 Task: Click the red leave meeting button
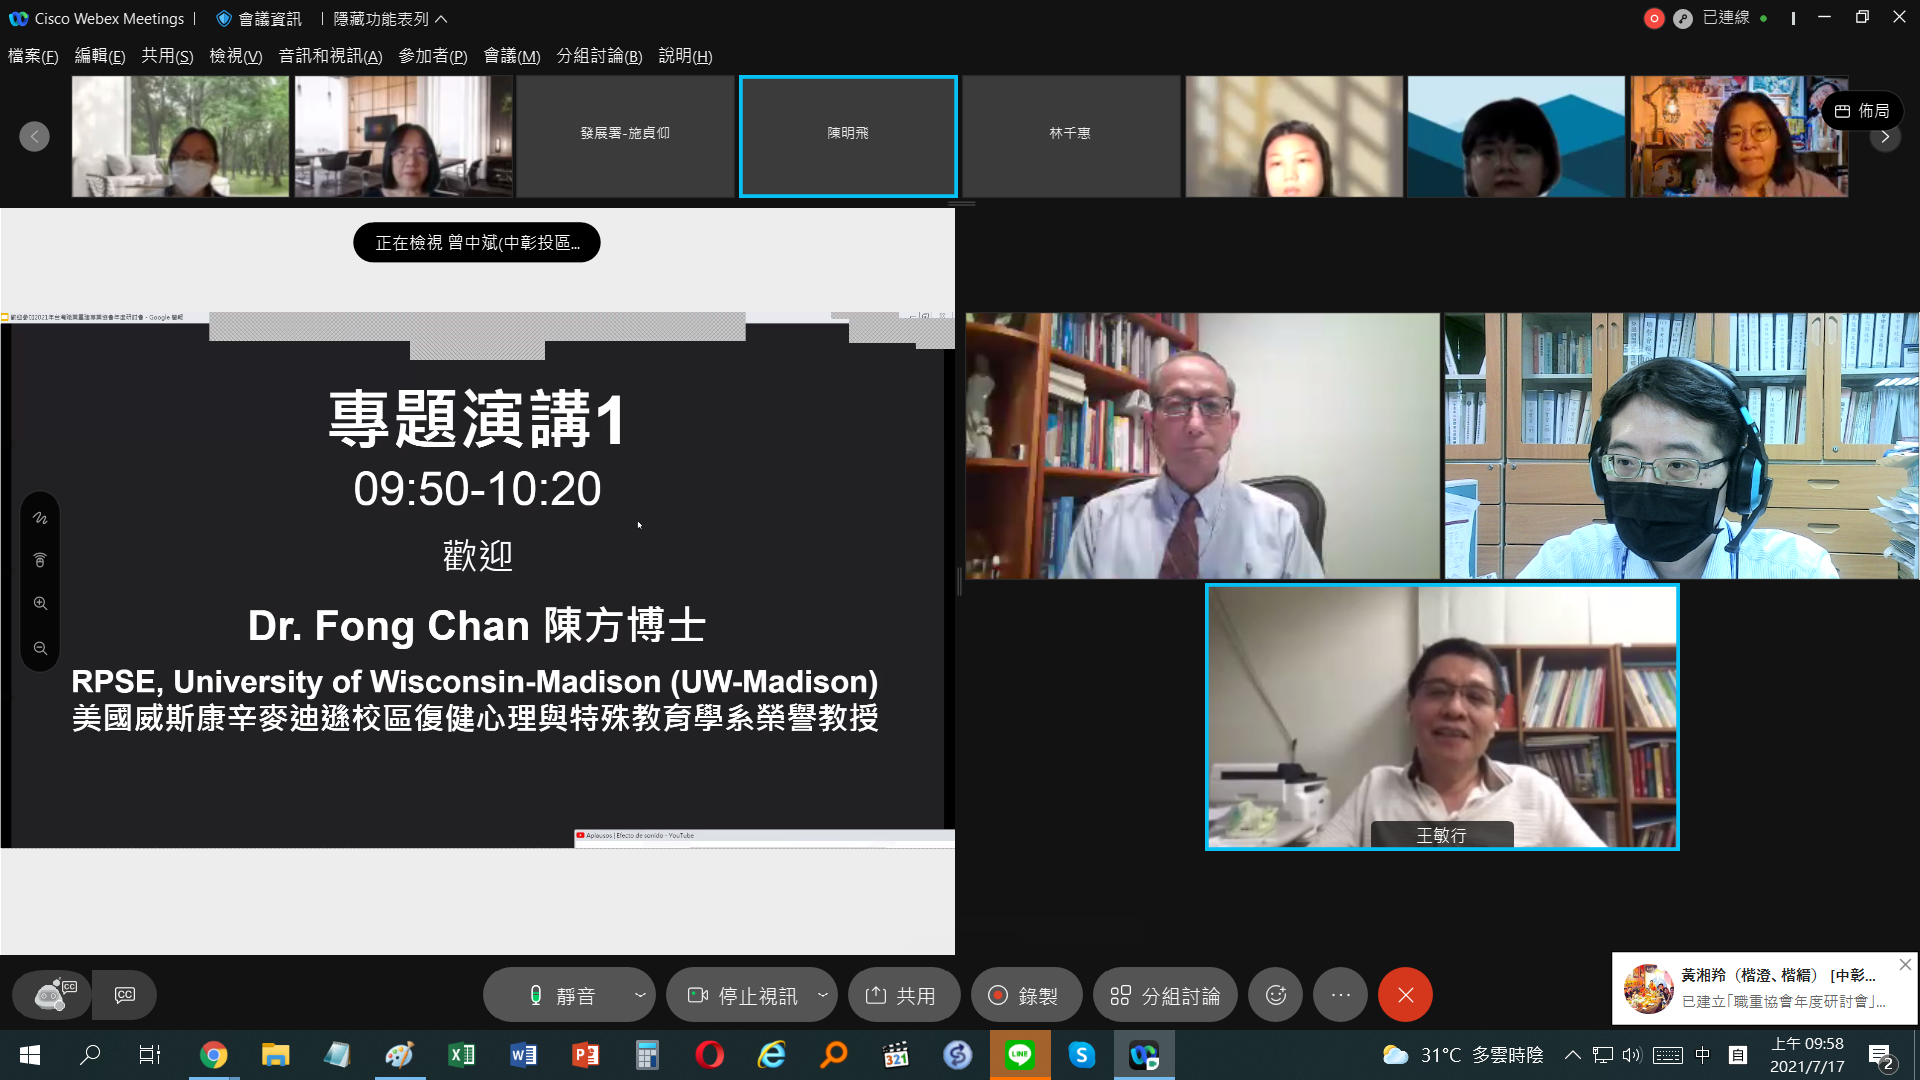tap(1405, 995)
